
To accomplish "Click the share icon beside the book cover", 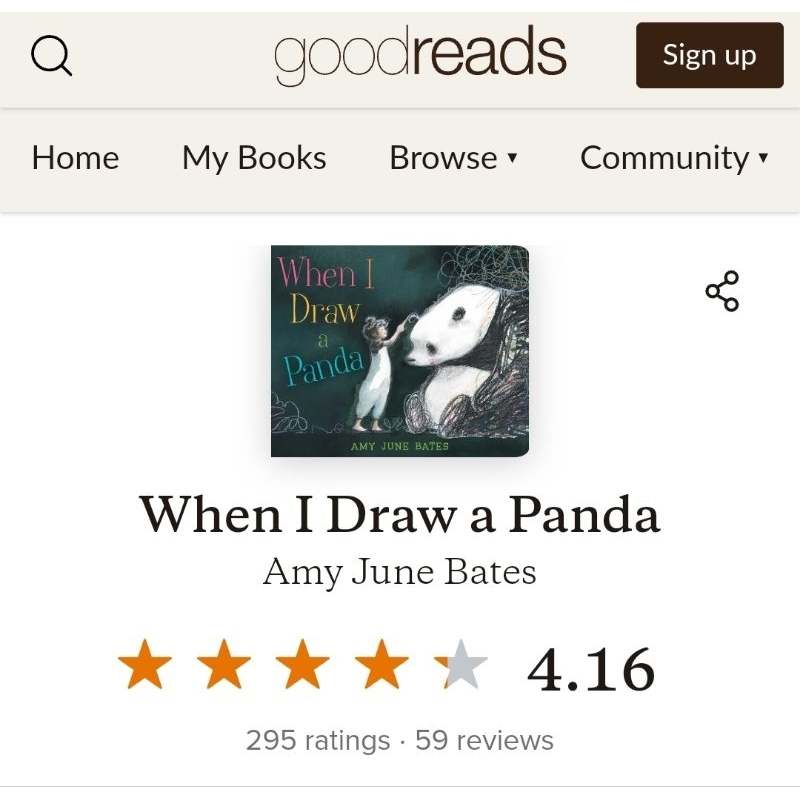I will pyautogui.click(x=722, y=291).
